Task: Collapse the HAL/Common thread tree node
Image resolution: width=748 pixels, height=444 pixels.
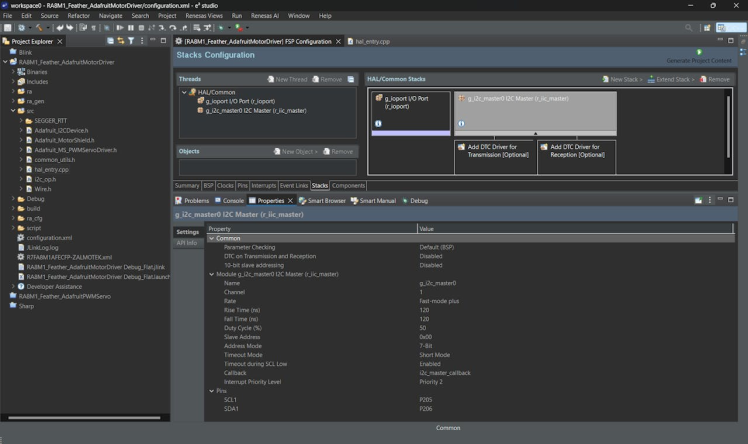Action: click(x=183, y=92)
